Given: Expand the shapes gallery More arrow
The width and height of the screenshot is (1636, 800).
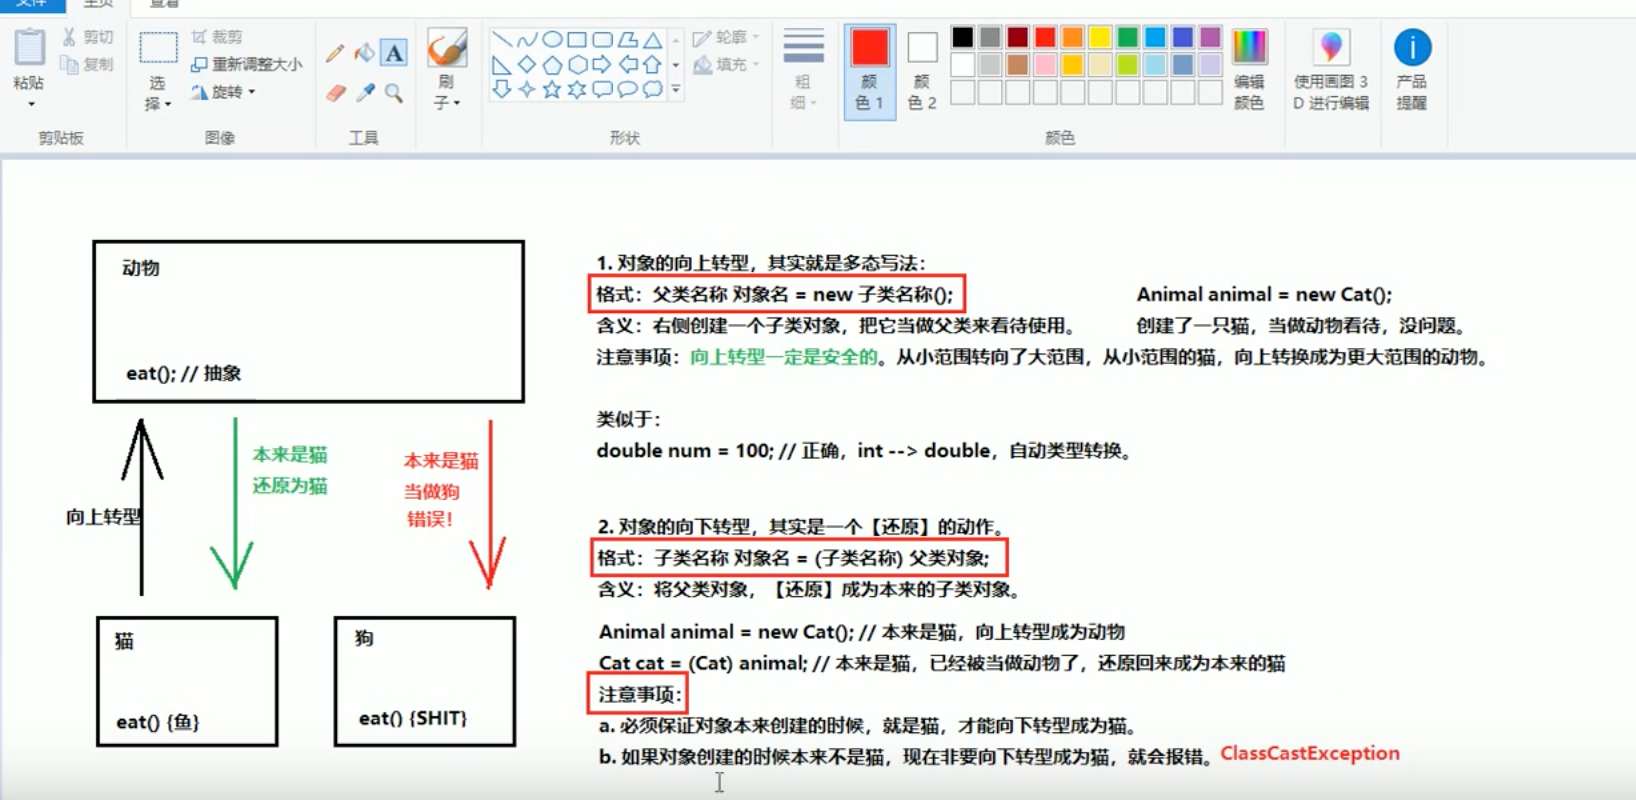Looking at the screenshot, I should coord(676,89).
